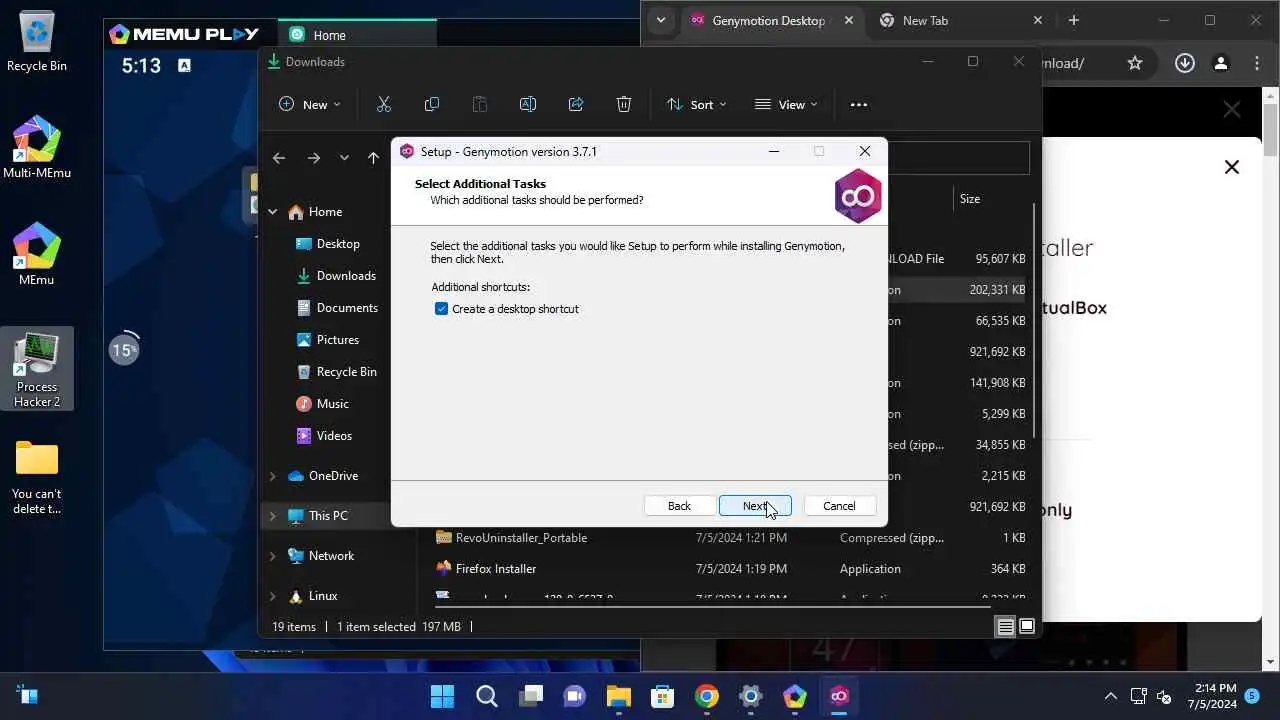Click the Rename icon in Explorer toolbar
The image size is (1280, 720).
(x=528, y=104)
